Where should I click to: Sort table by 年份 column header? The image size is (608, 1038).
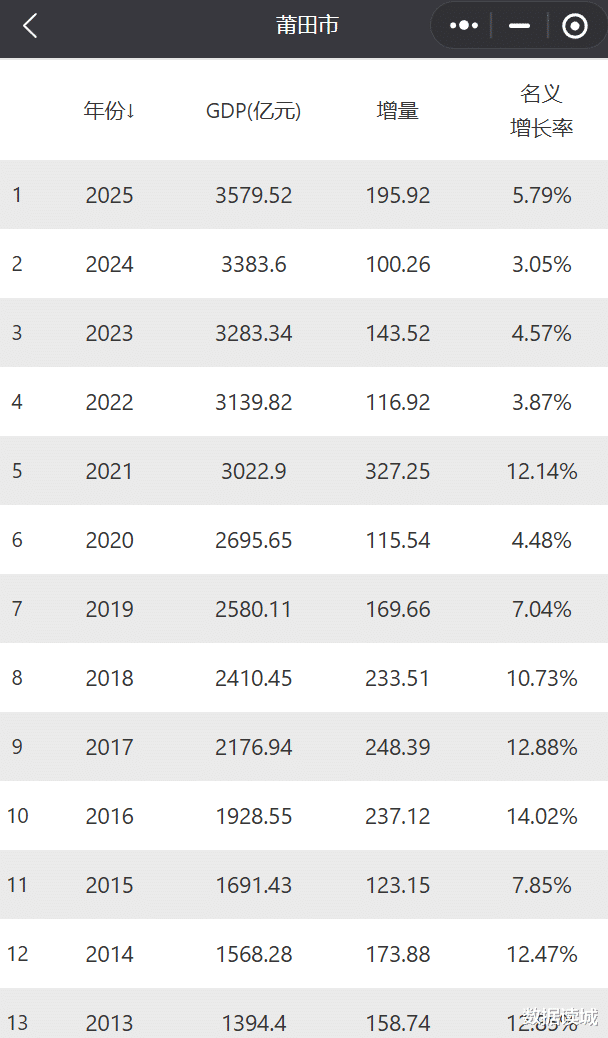pos(109,111)
